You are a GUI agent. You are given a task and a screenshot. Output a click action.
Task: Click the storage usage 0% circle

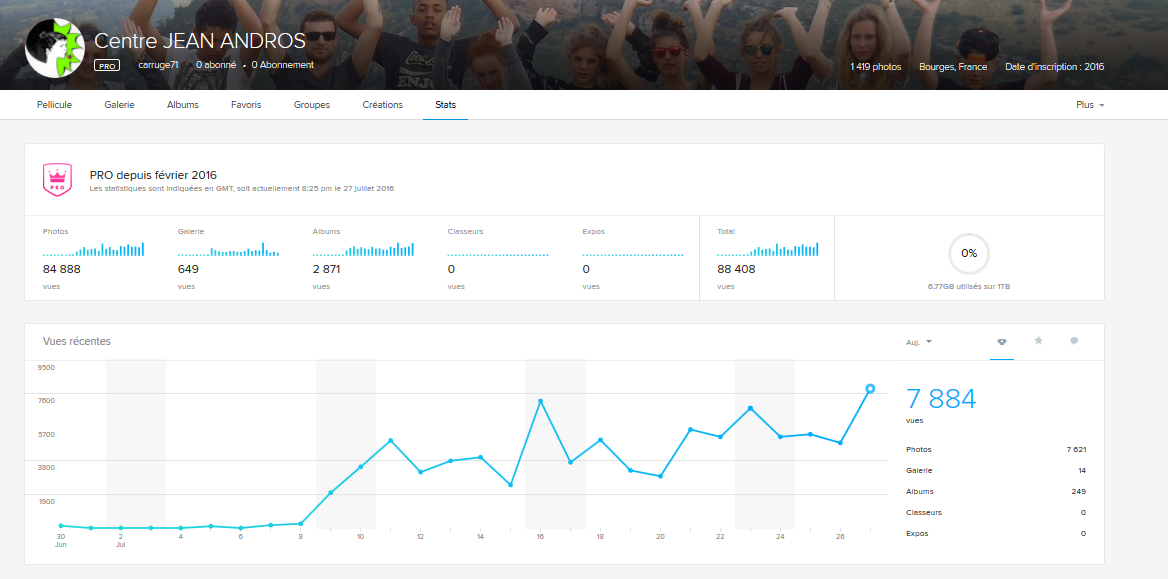pyautogui.click(x=968, y=253)
